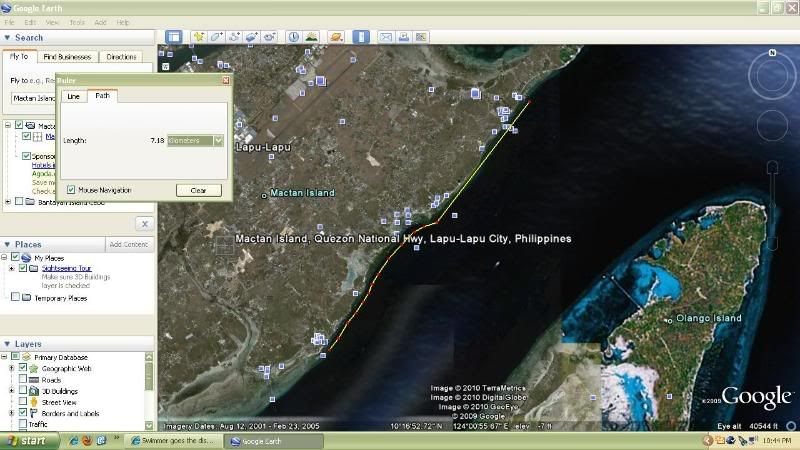Enable the Roads layer checkbox
Screen dimensions: 800x450
(x=23, y=379)
